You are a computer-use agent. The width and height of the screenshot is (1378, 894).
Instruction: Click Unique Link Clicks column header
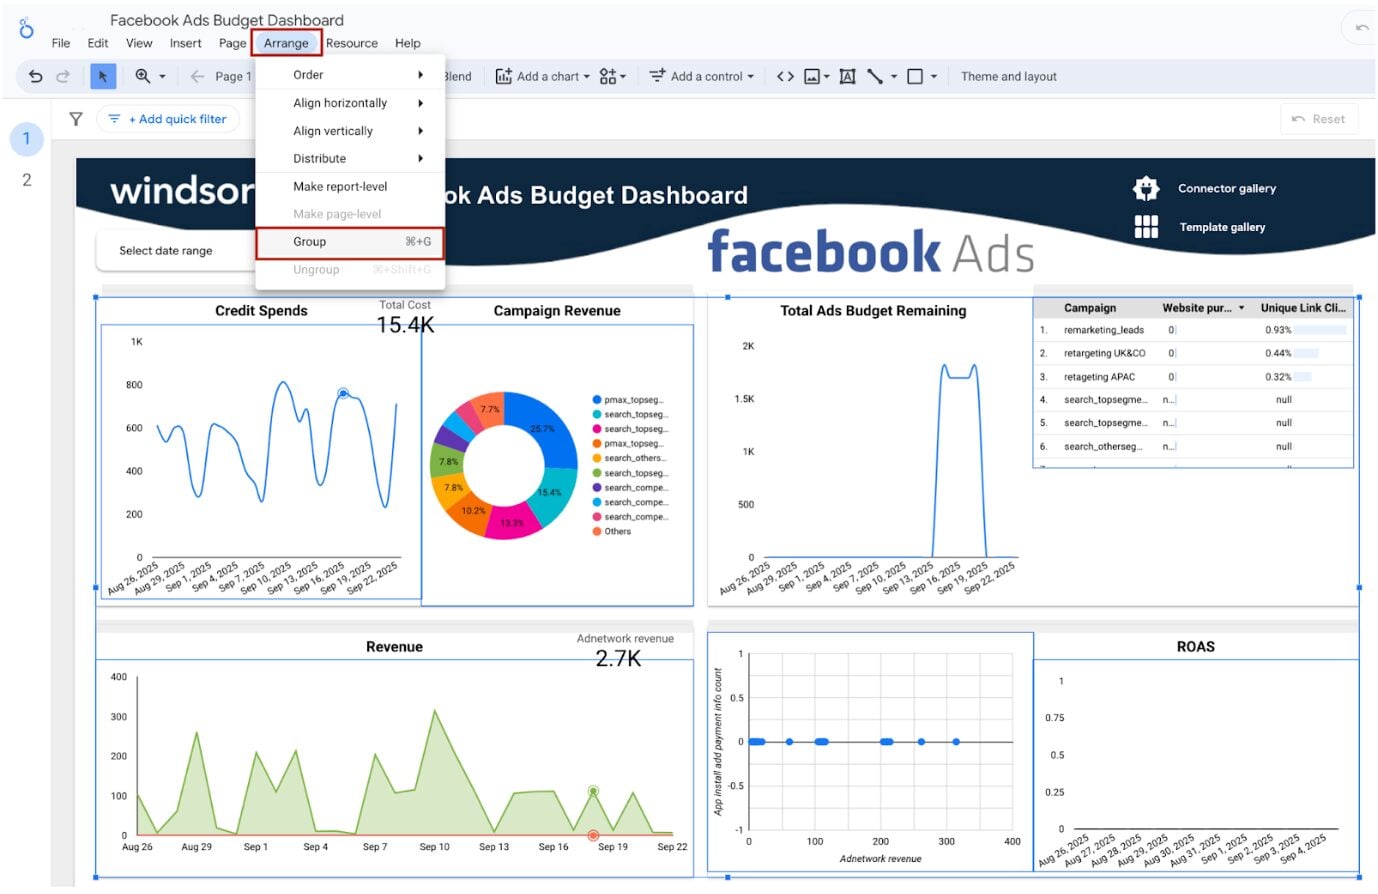point(1303,308)
